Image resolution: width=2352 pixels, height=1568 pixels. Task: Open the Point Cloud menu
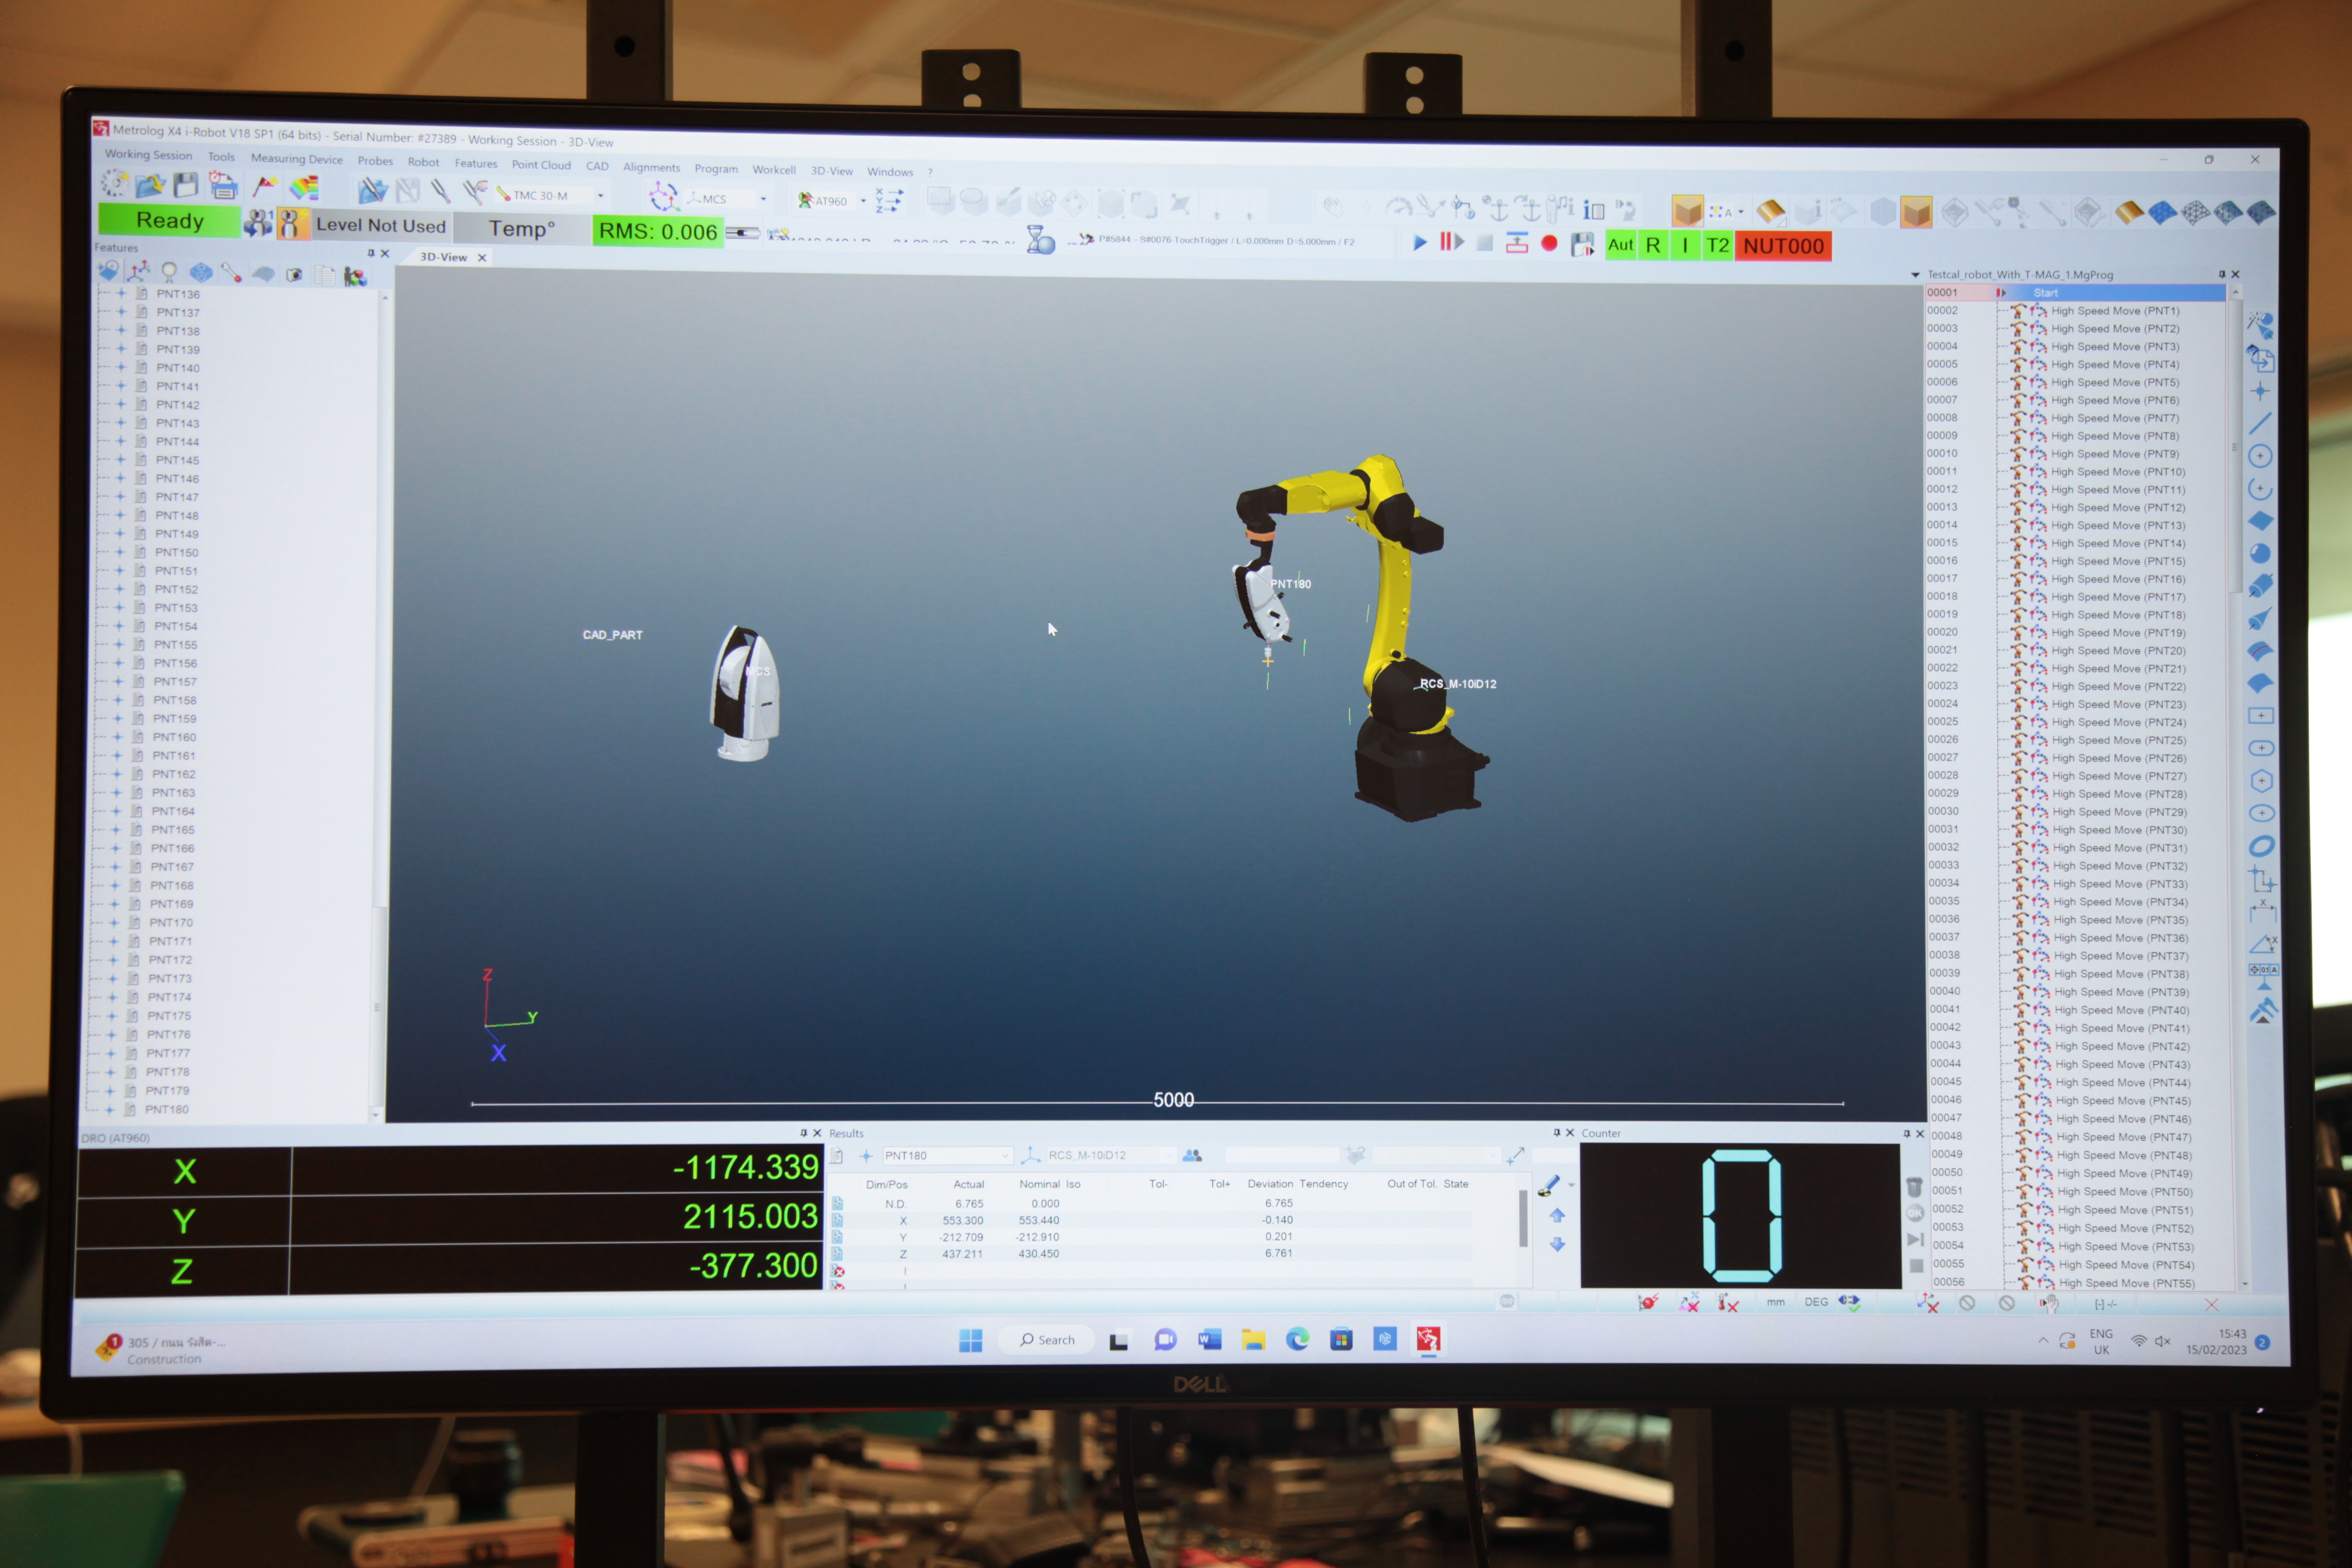[541, 165]
